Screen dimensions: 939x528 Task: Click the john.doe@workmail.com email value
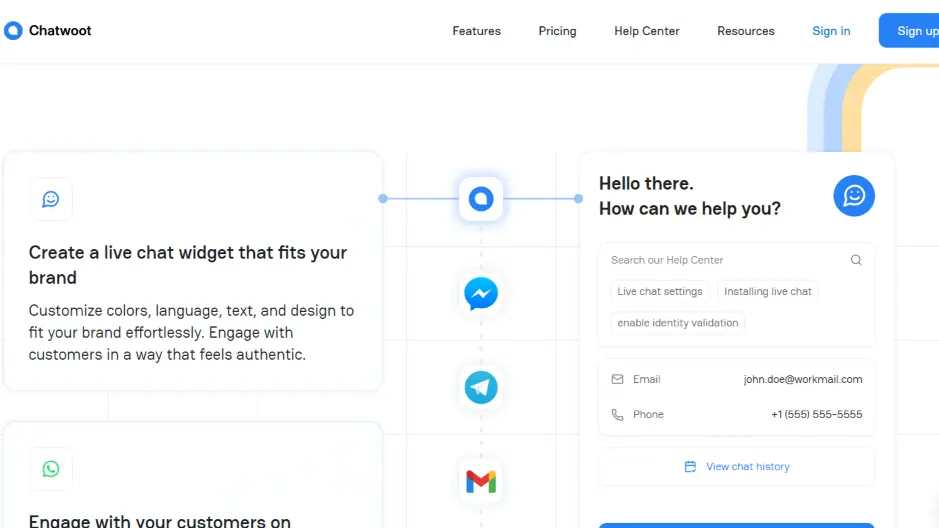click(x=802, y=379)
